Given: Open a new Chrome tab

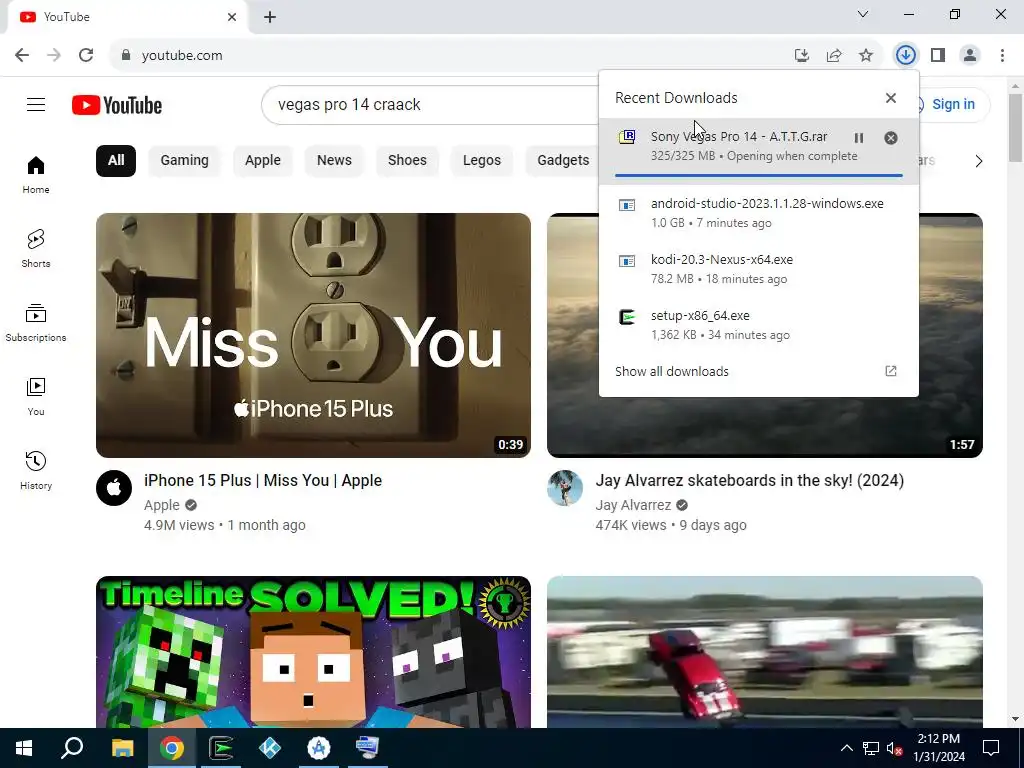Looking at the screenshot, I should [270, 17].
